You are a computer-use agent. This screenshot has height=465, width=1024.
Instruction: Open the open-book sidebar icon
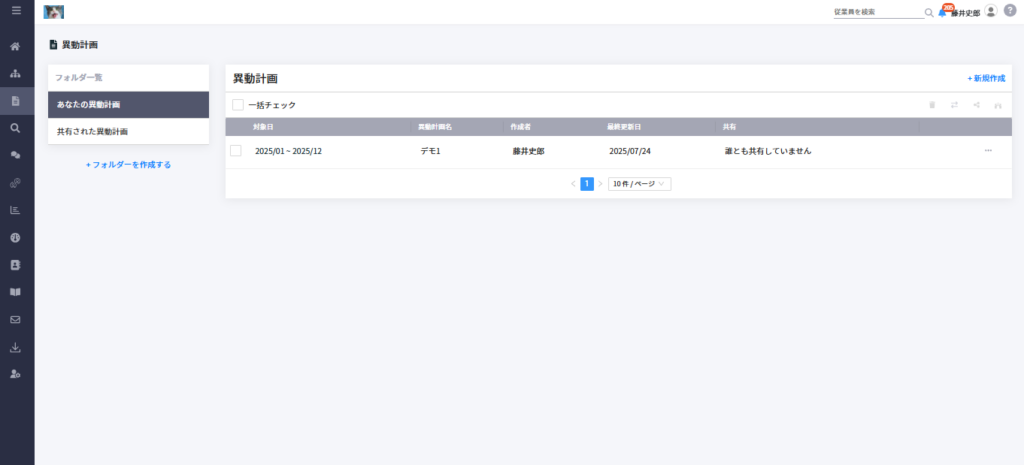point(16,292)
